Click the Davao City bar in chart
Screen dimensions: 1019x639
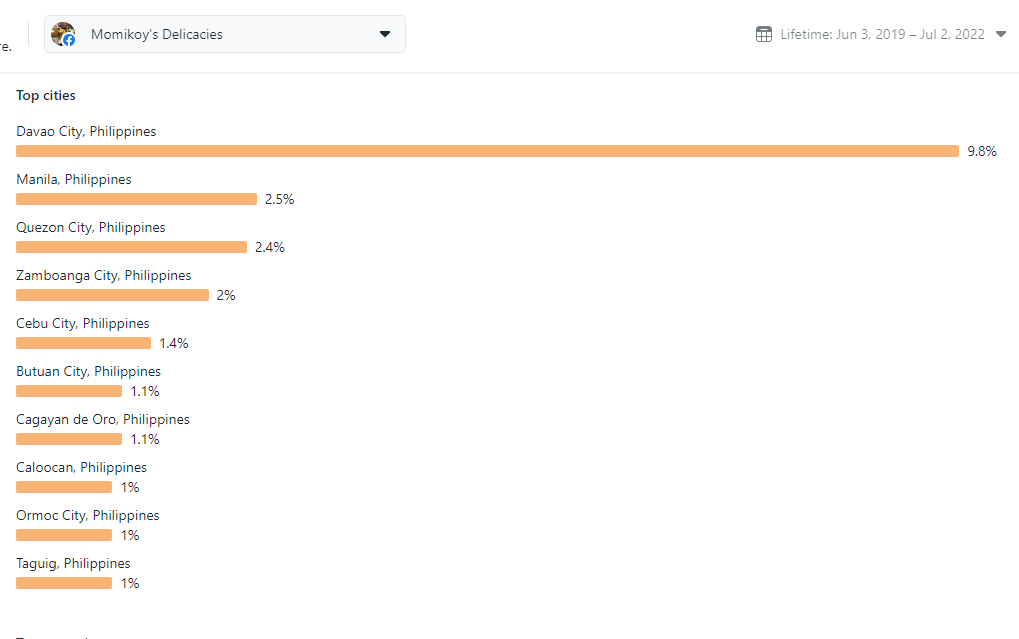487,151
